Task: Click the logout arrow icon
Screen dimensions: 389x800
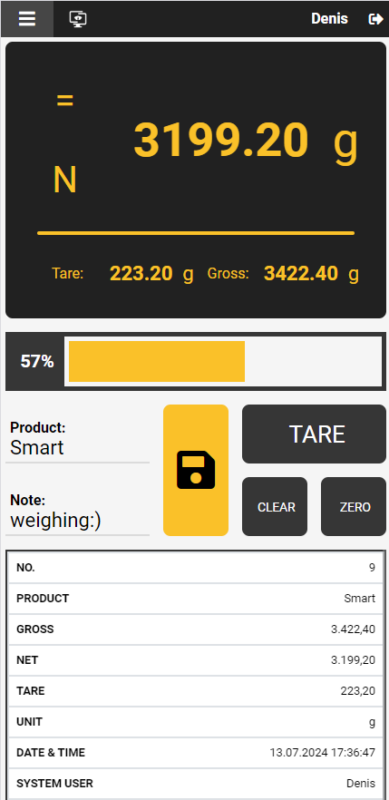Action: 376,19
